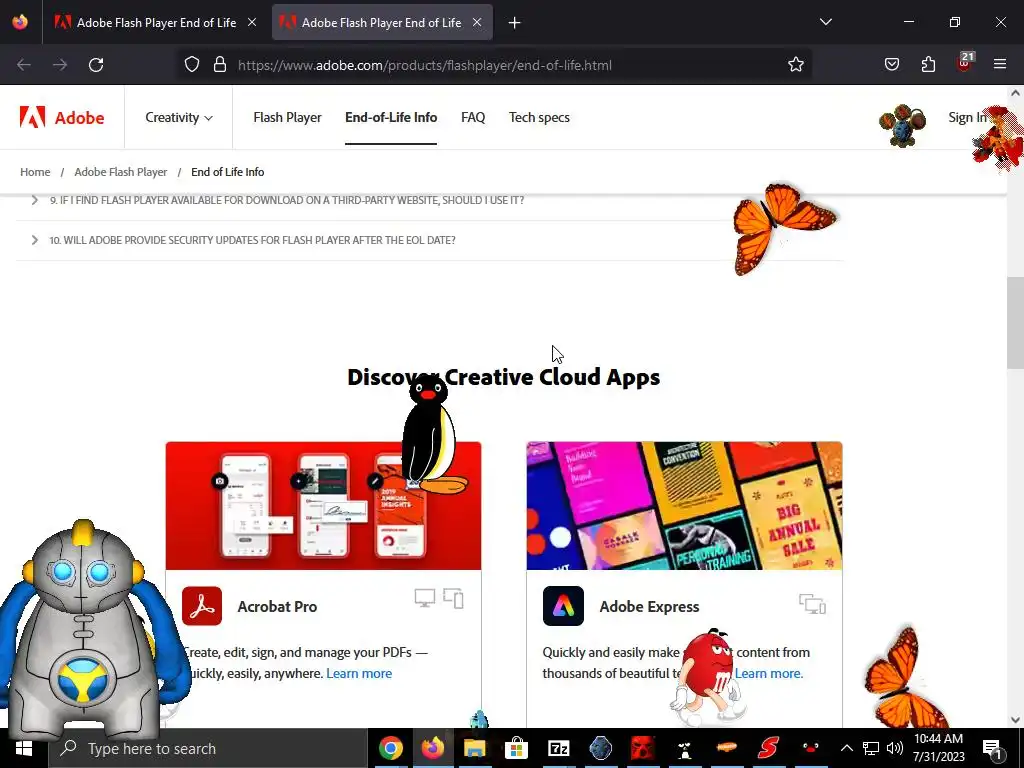
Task: Open the volume speaker tray icon
Action: 895,748
